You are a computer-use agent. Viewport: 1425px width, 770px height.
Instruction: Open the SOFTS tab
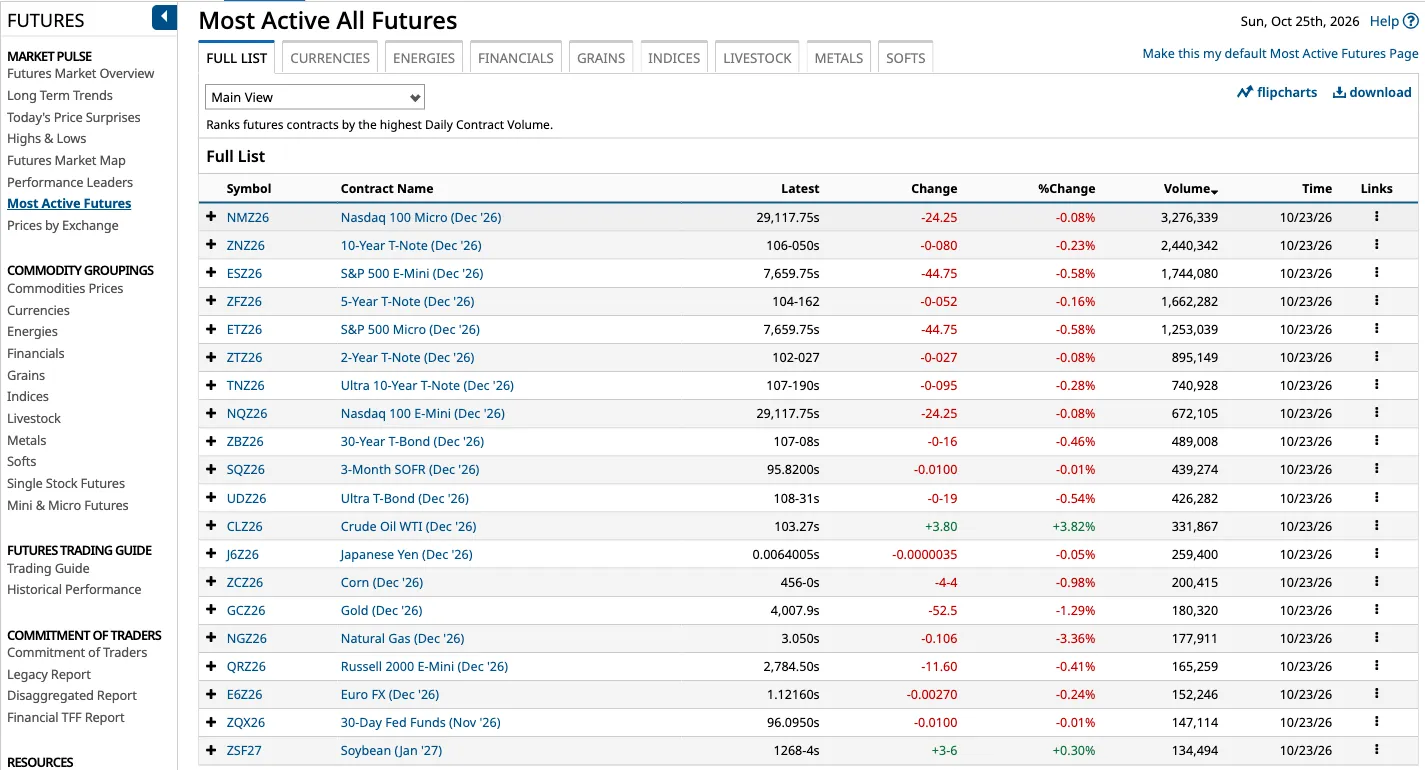pos(905,58)
